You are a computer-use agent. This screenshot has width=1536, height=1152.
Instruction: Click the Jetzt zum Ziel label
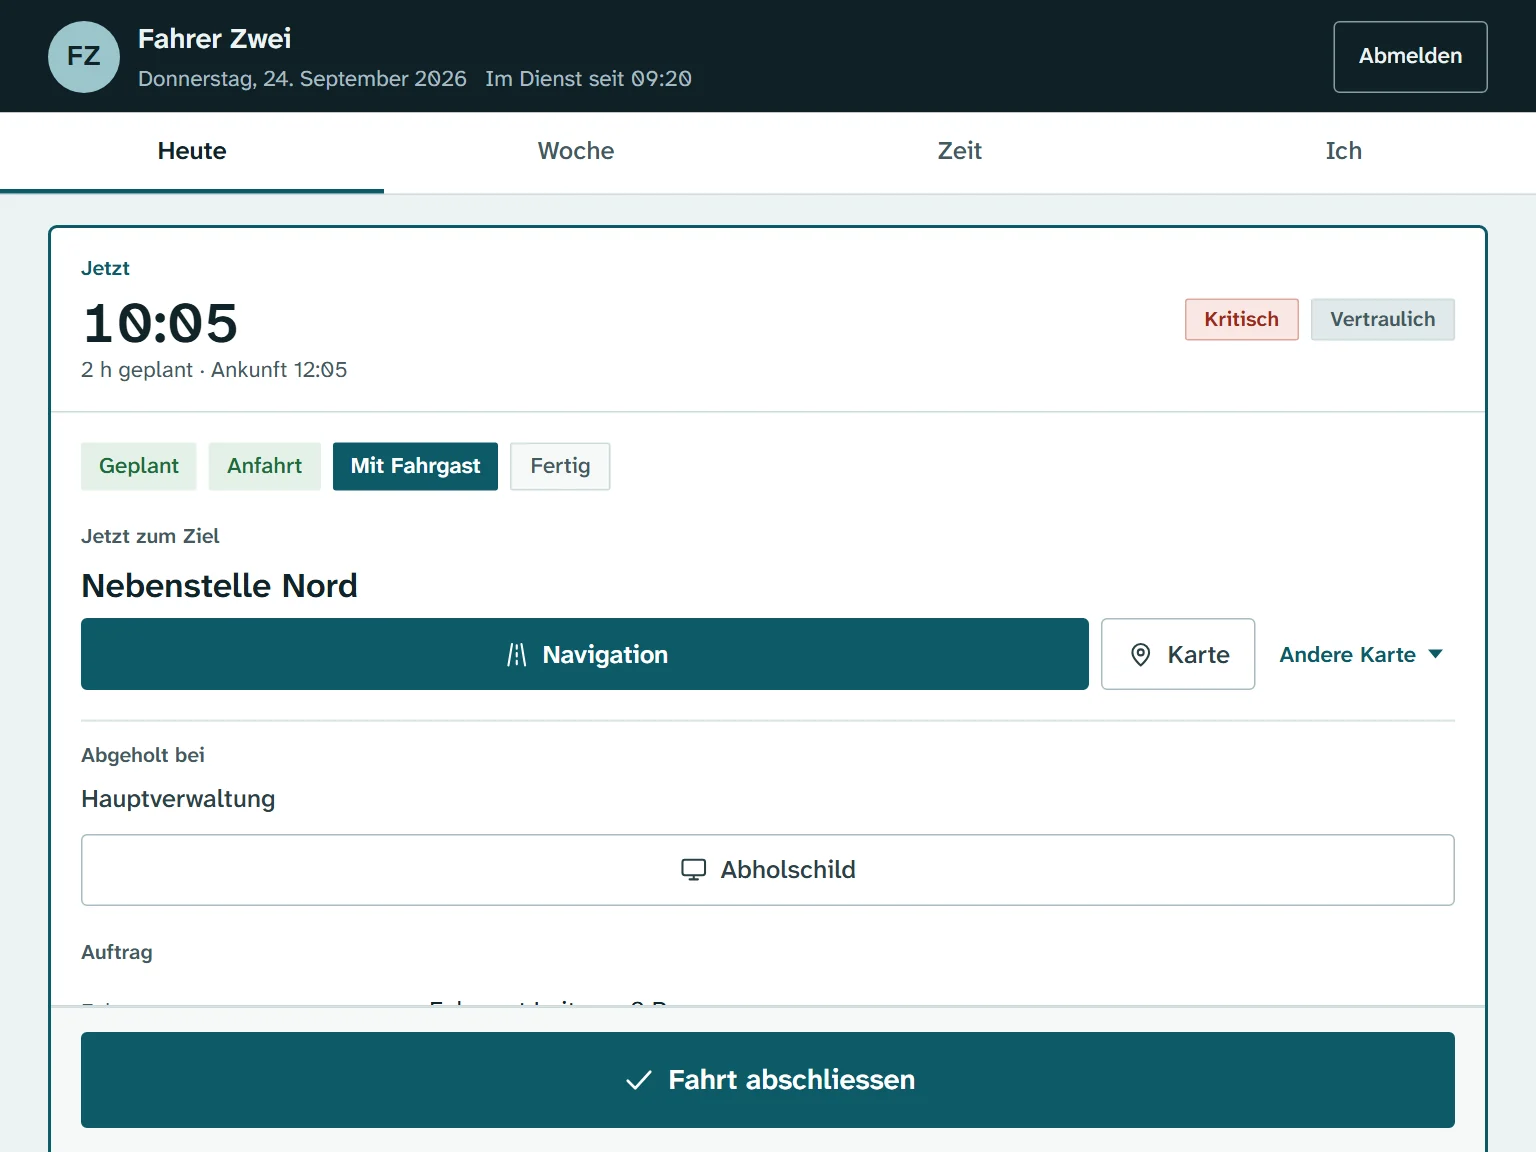tap(150, 536)
